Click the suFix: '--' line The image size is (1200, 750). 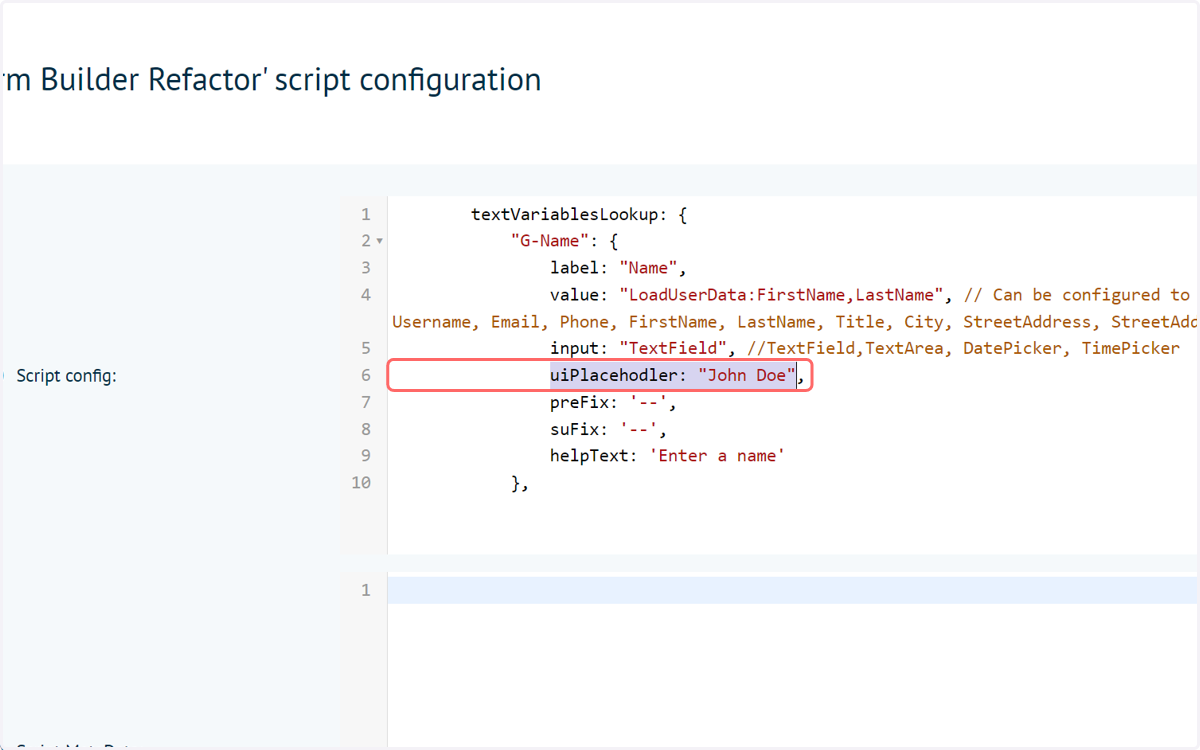609,430
